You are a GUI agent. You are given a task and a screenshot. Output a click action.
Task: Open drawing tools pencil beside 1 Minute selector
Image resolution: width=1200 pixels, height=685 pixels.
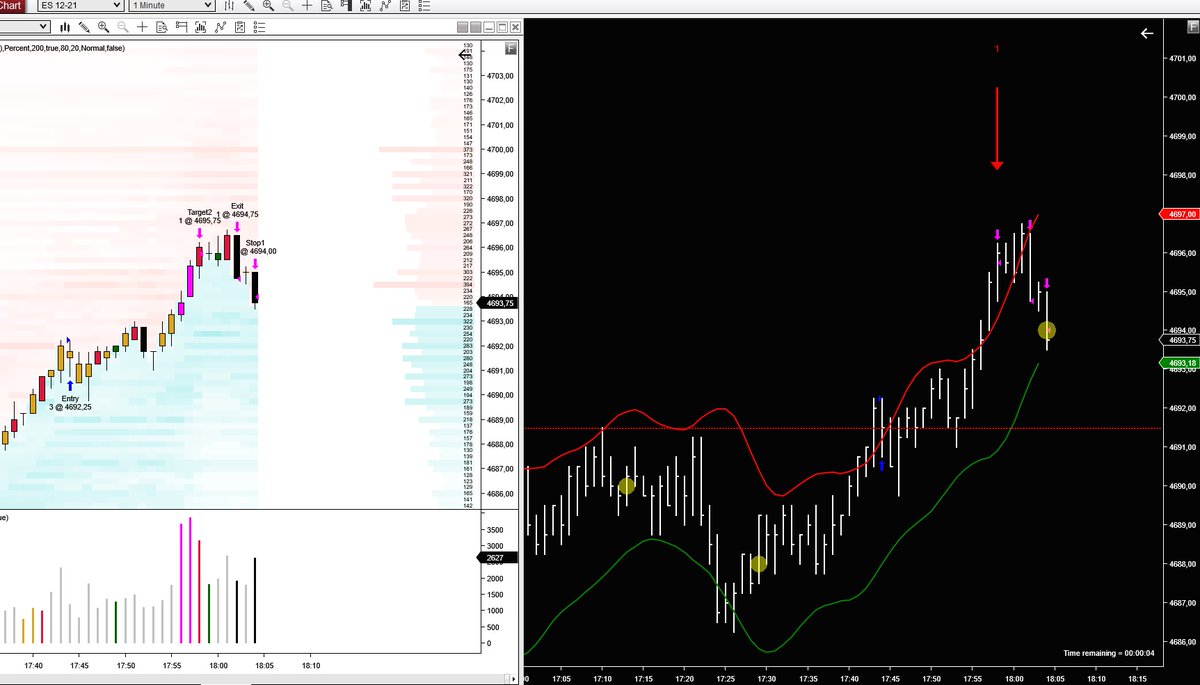[249, 5]
